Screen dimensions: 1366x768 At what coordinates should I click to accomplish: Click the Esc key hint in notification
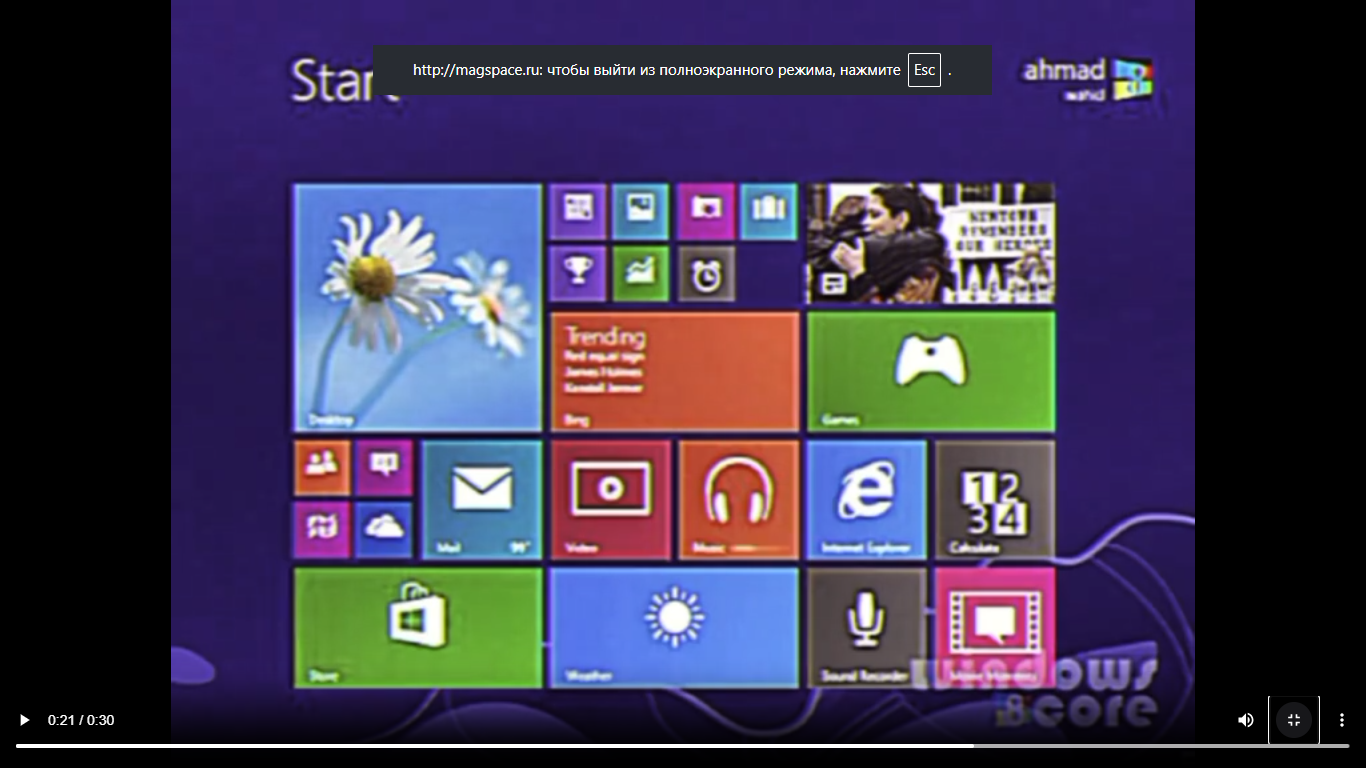click(924, 70)
